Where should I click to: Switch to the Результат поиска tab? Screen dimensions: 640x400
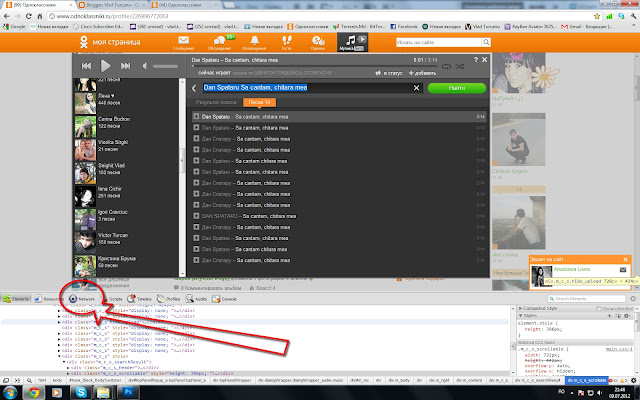tap(216, 102)
